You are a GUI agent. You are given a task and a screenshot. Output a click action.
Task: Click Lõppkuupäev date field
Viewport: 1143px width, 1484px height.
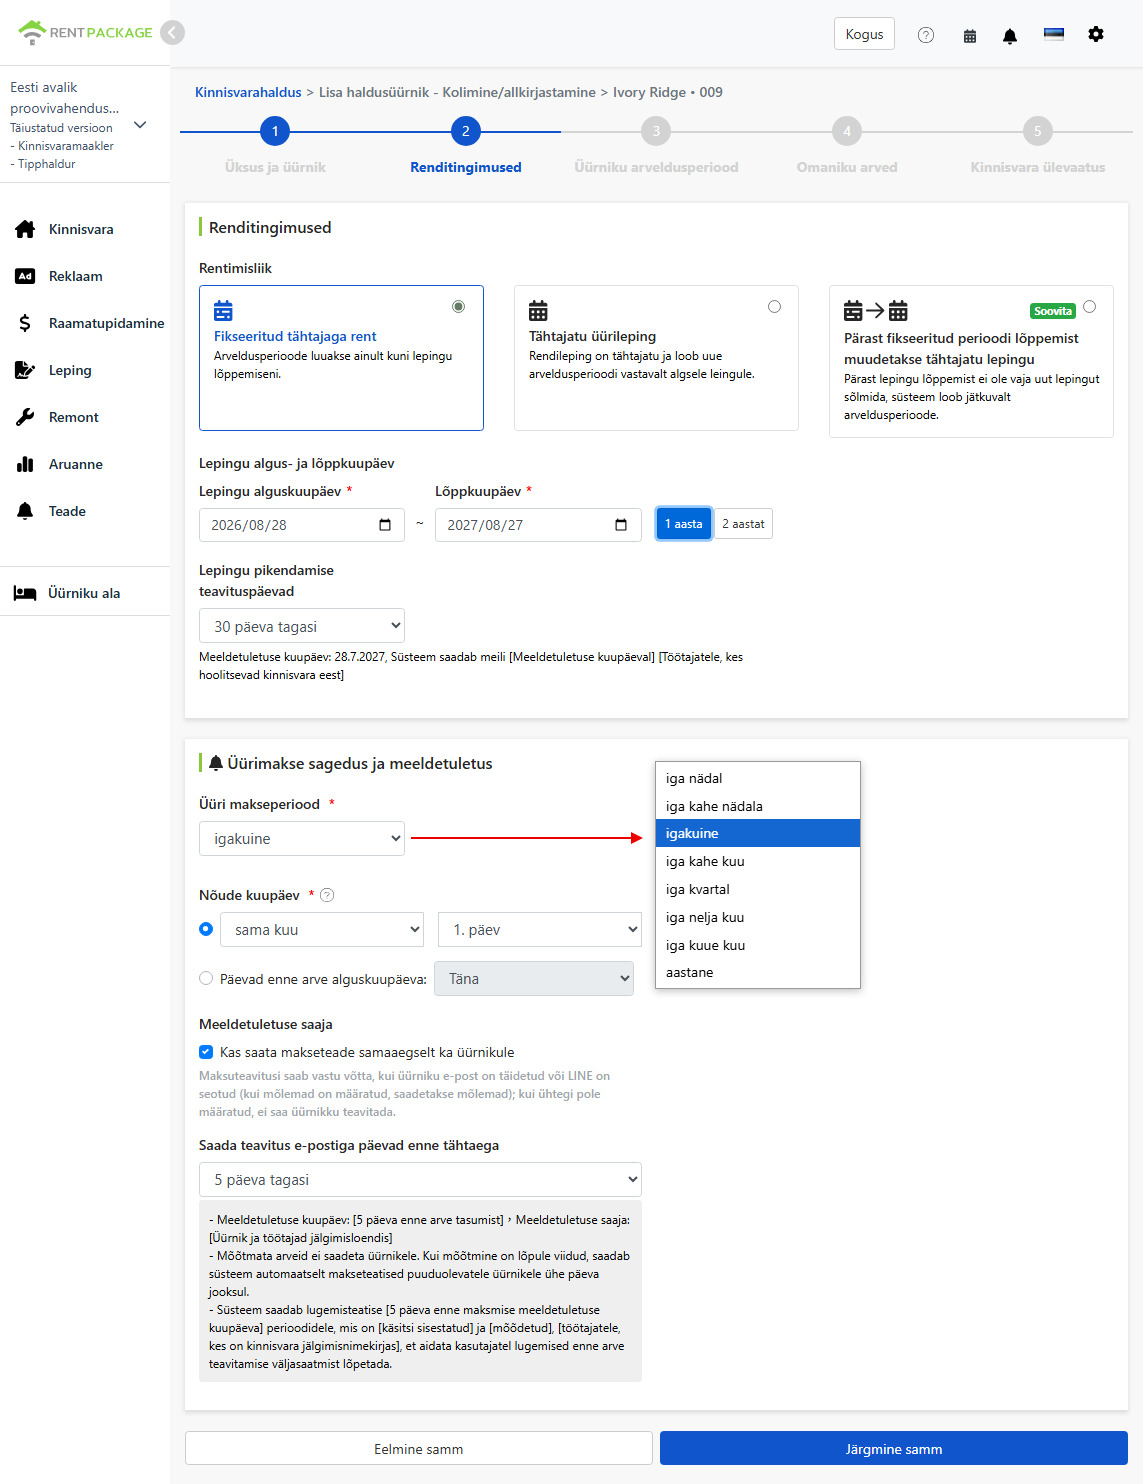click(x=538, y=525)
